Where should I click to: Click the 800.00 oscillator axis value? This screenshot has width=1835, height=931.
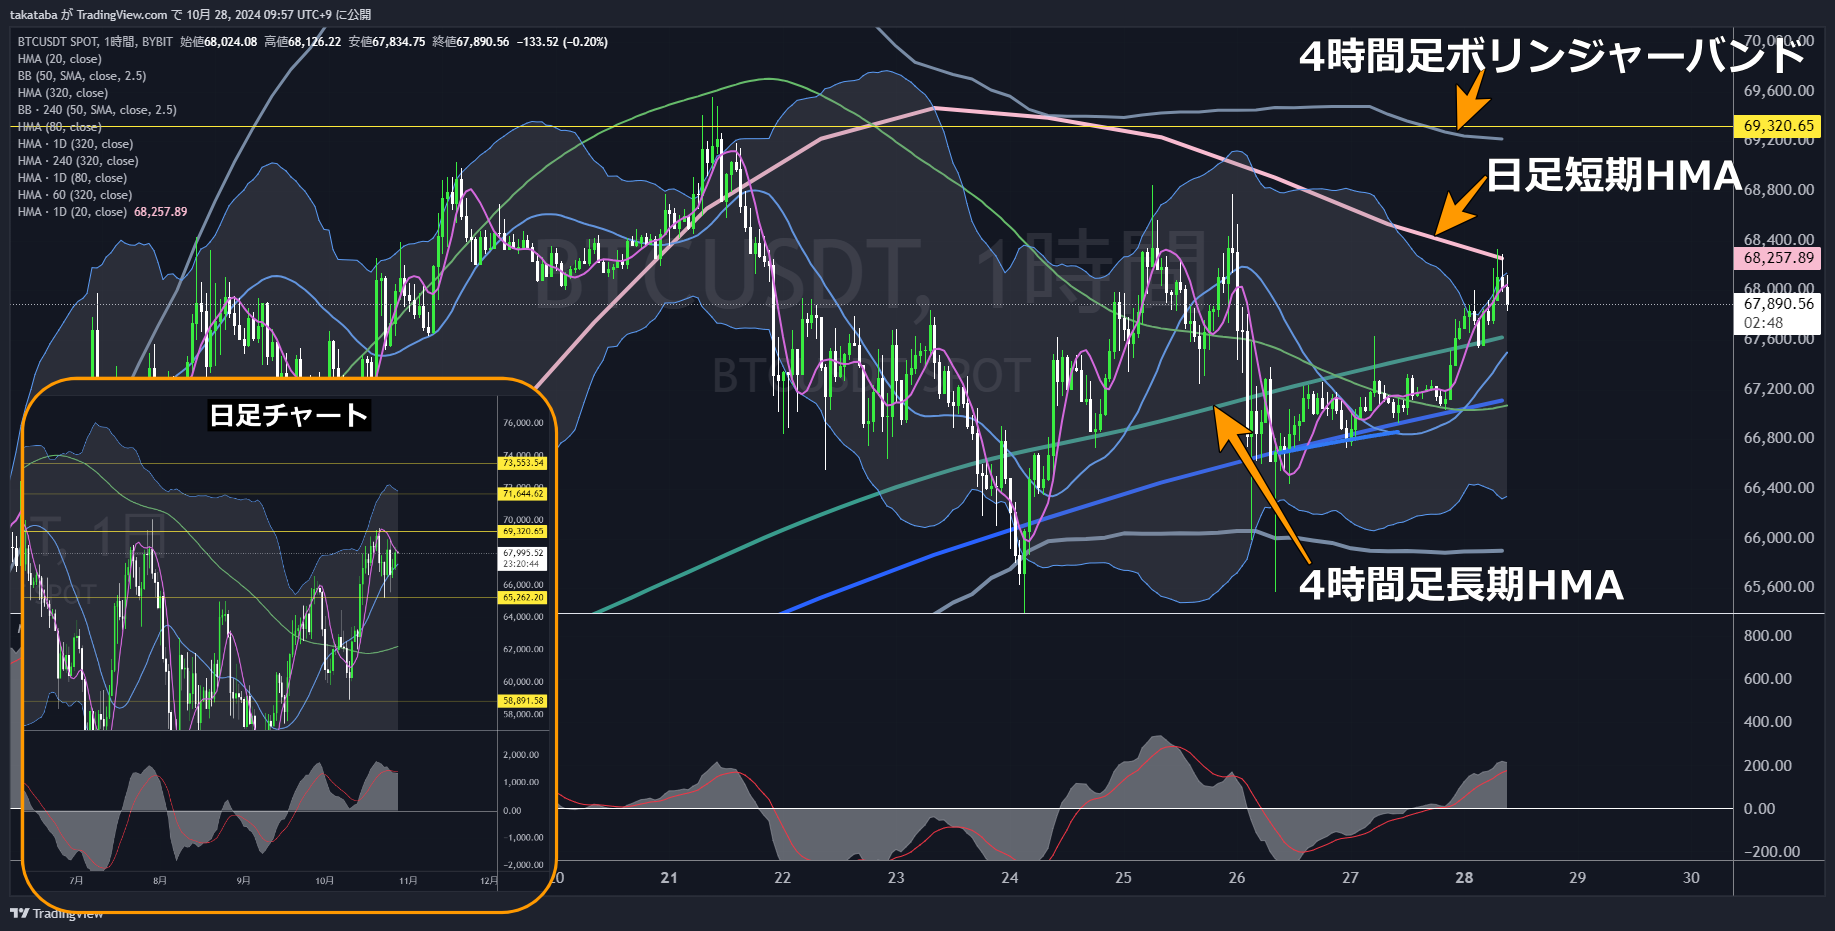coord(1767,636)
